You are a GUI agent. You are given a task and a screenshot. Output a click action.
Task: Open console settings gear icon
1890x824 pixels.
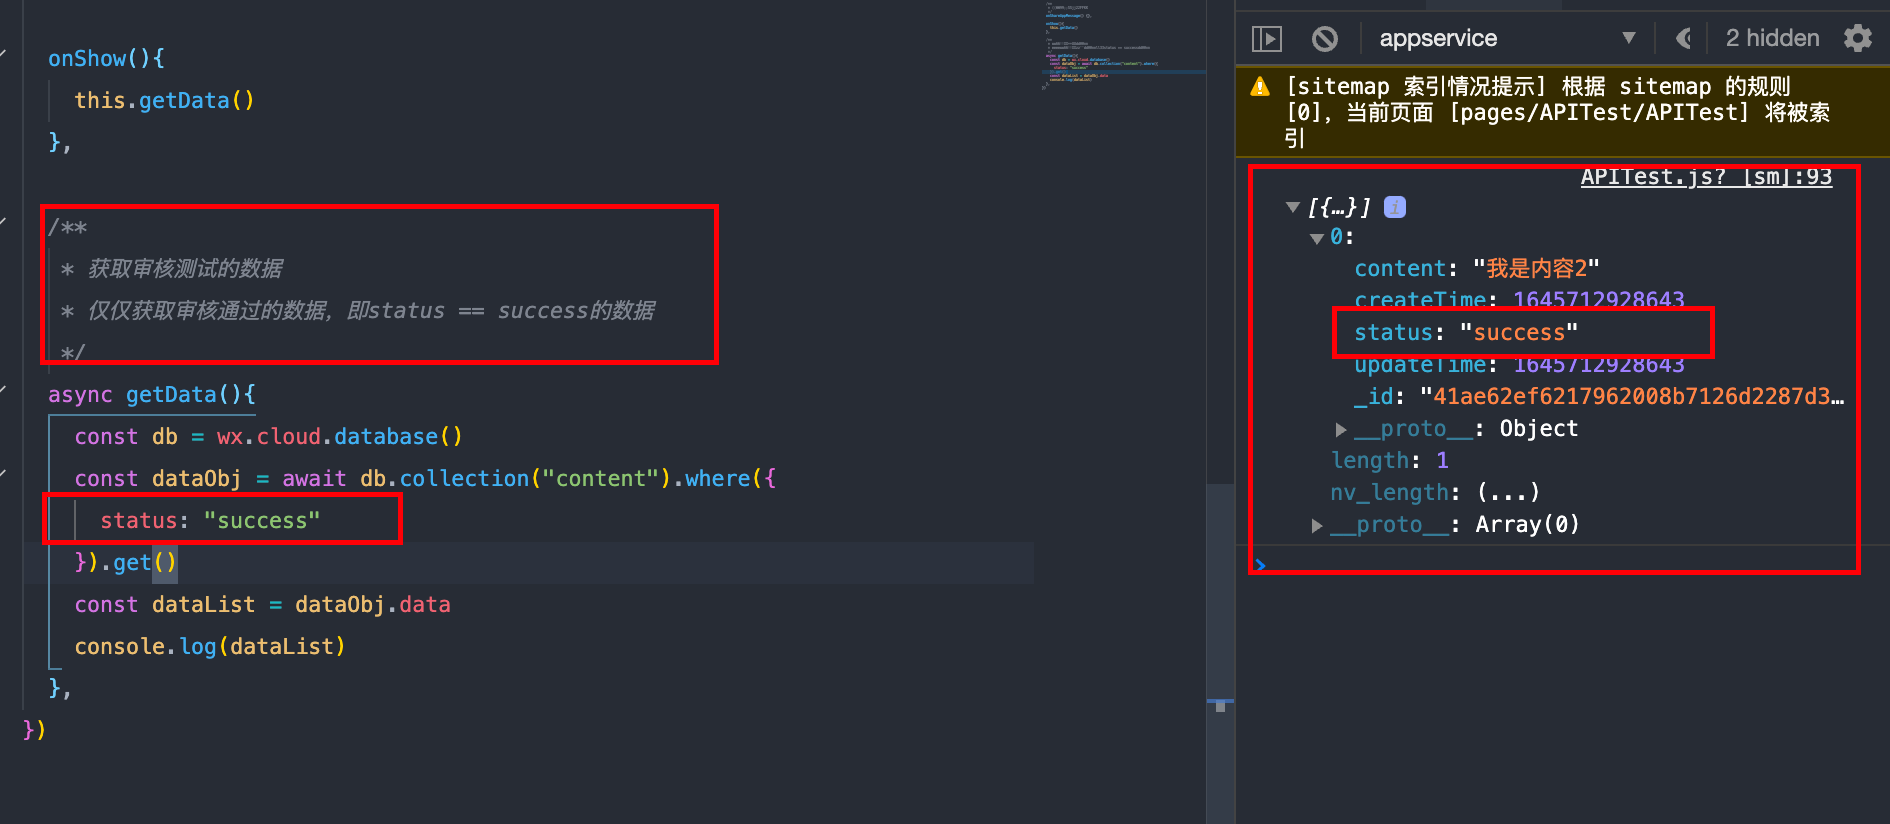(1858, 39)
